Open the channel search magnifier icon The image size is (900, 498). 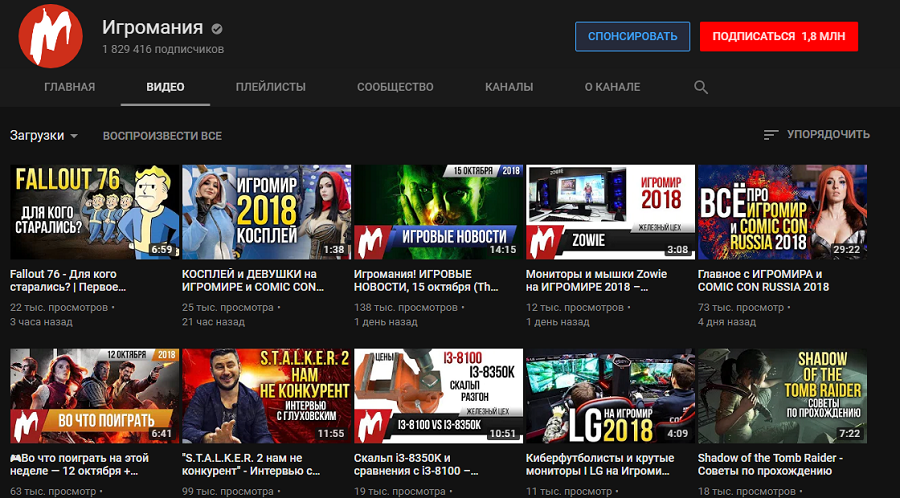700,87
